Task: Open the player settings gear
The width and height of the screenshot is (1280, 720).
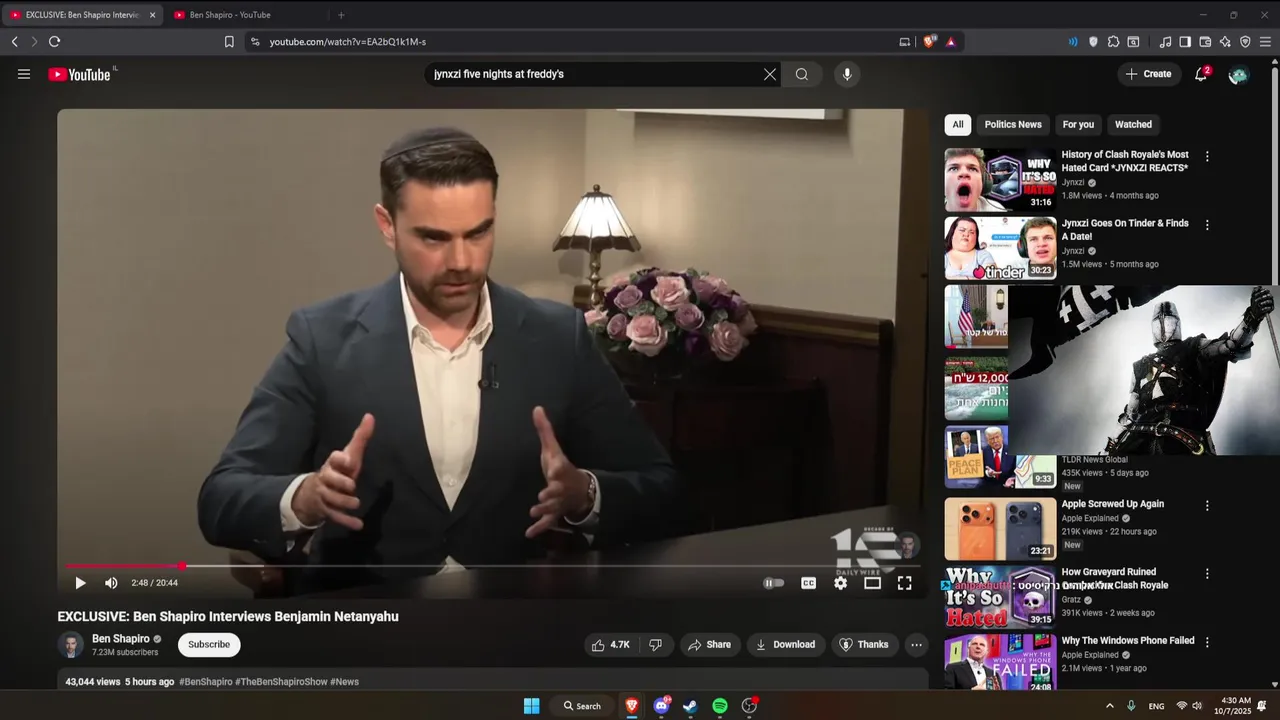Action: [840, 583]
